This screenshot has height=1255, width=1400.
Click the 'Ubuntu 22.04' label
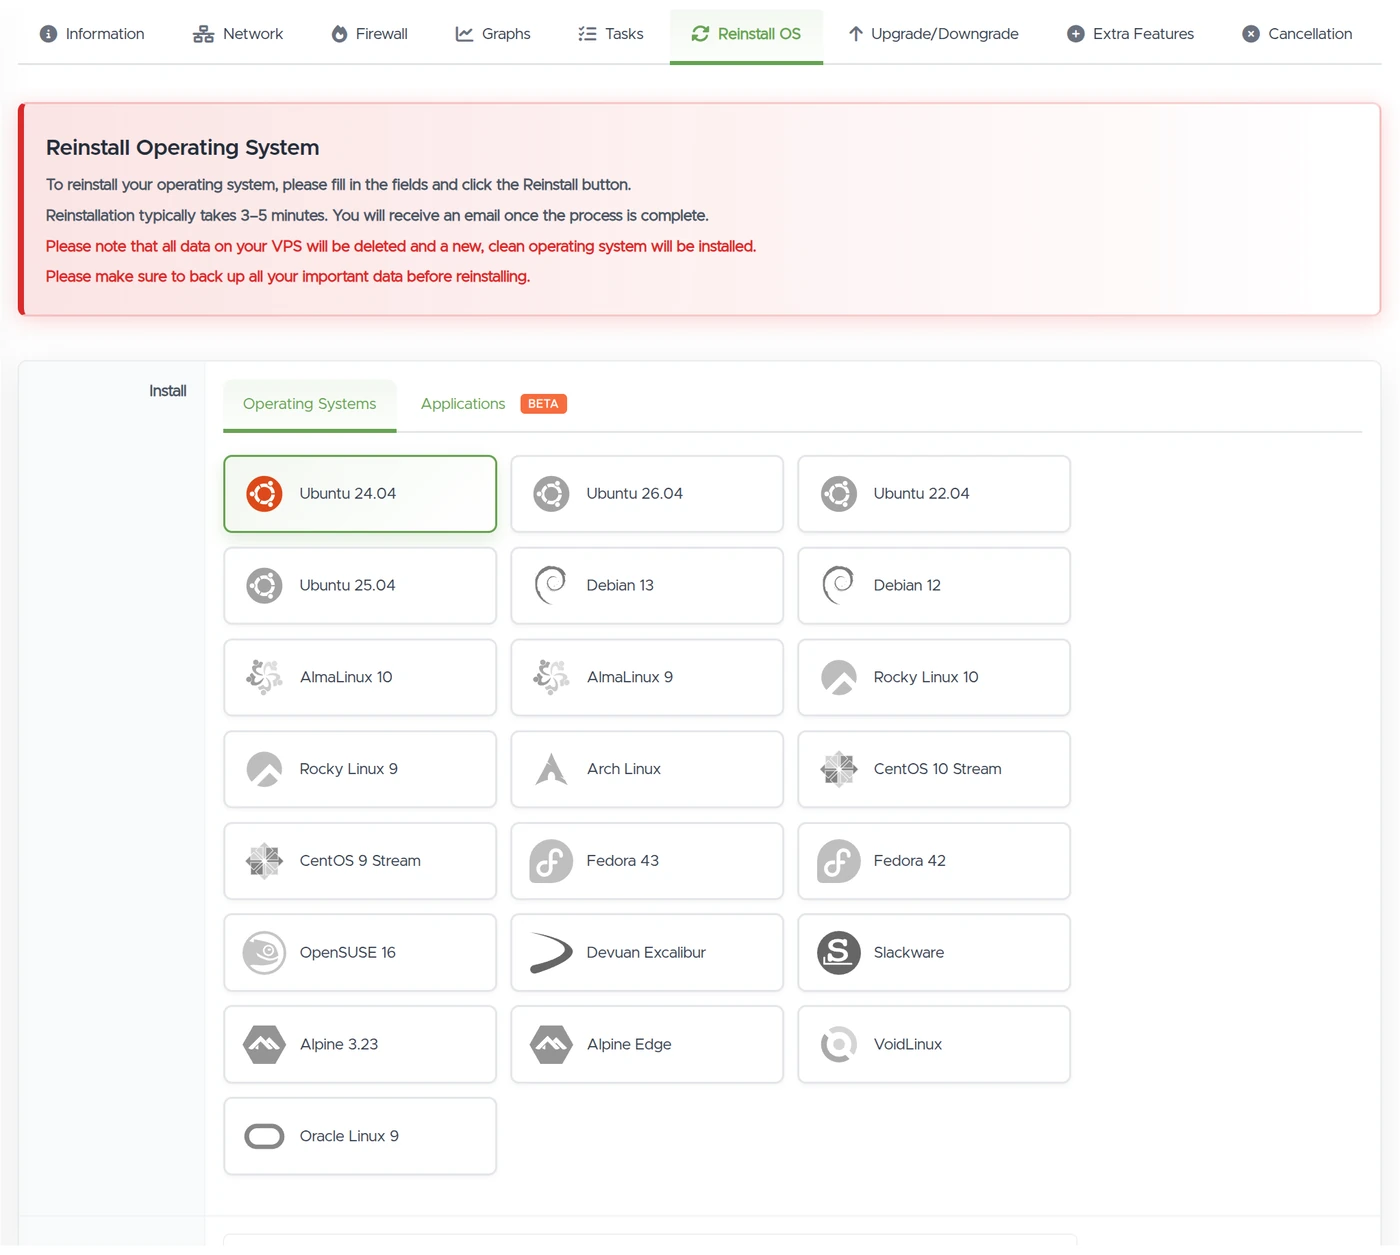(x=922, y=494)
